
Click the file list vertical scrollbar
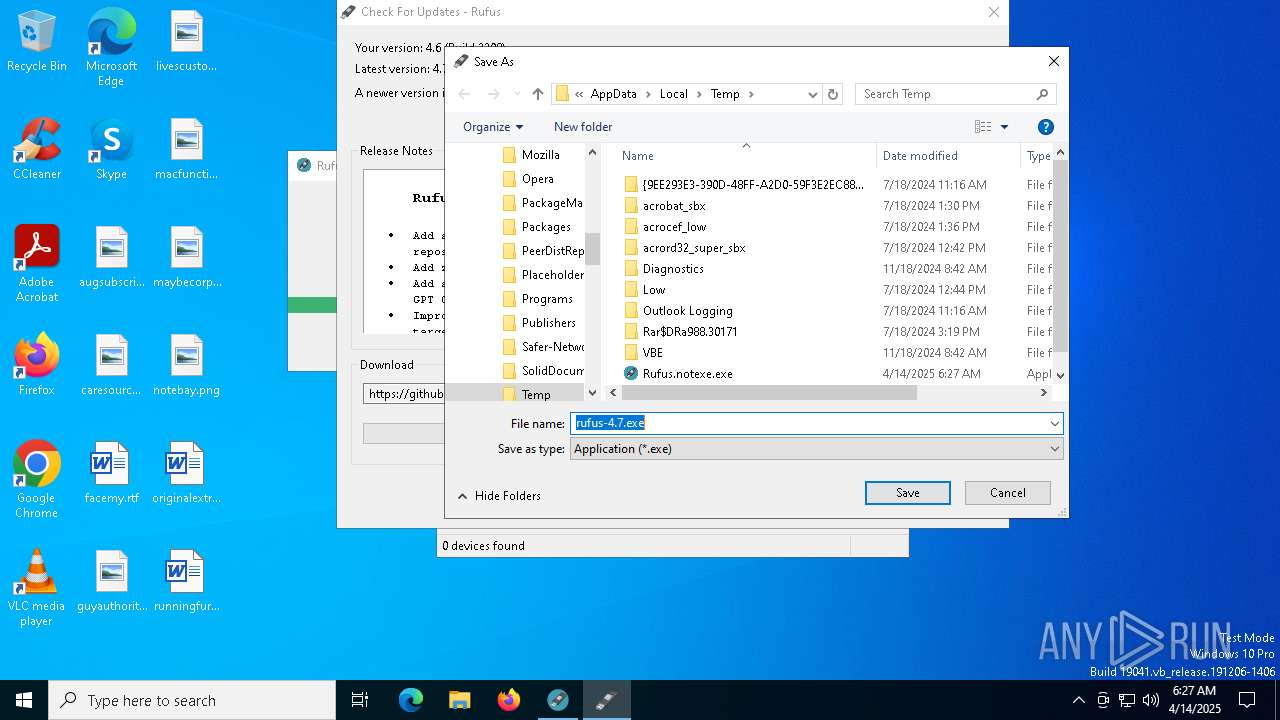(1060, 255)
